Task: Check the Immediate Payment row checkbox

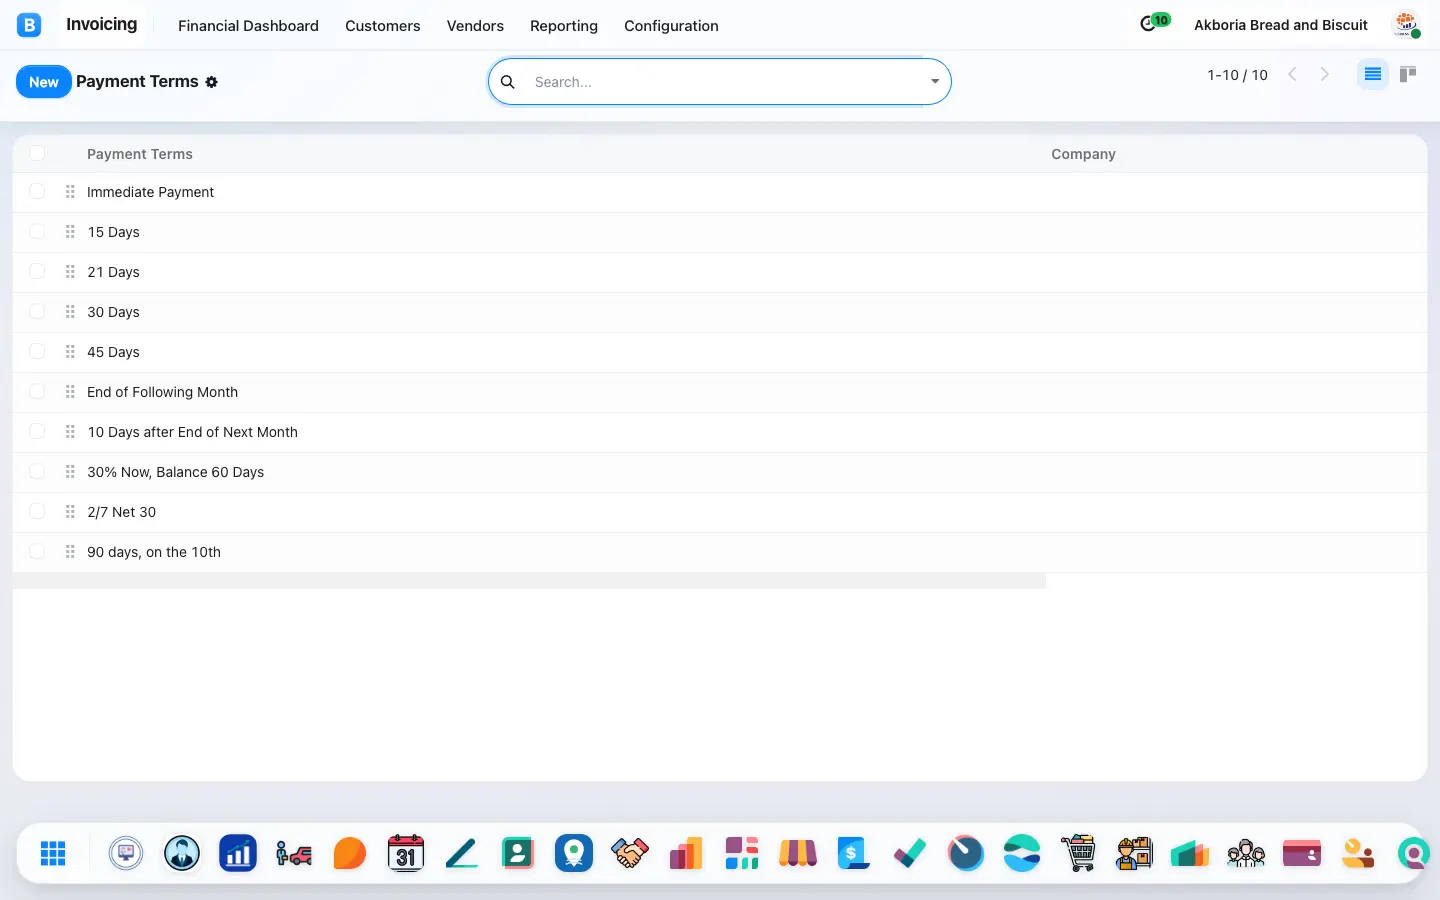Action: pyautogui.click(x=37, y=191)
